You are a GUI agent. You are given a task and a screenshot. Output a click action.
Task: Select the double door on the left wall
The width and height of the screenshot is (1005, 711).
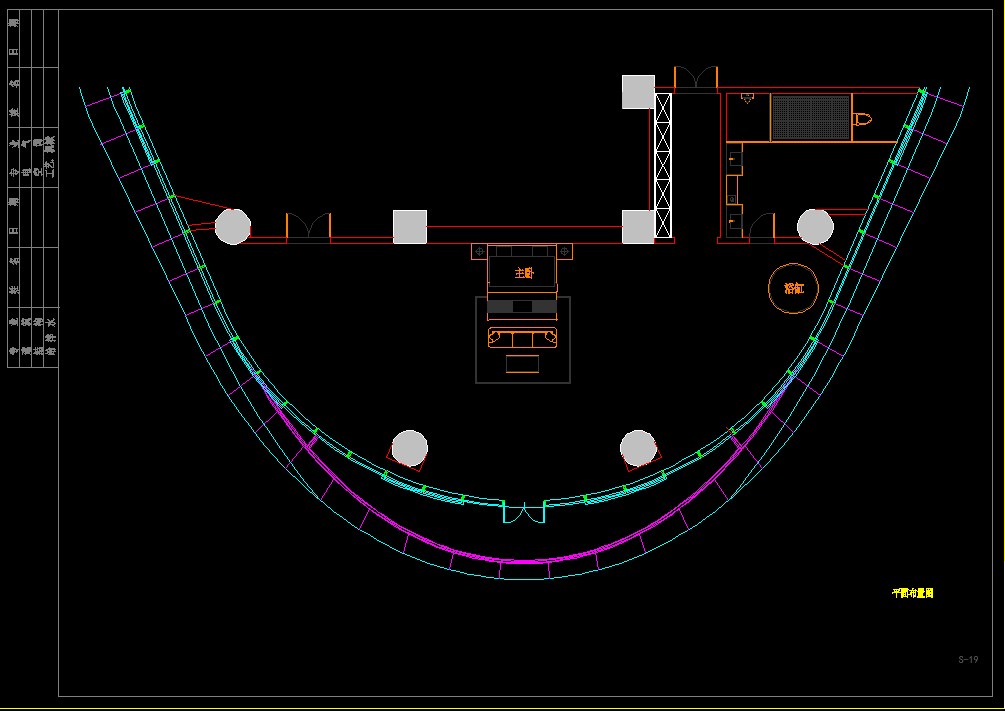pos(308,227)
